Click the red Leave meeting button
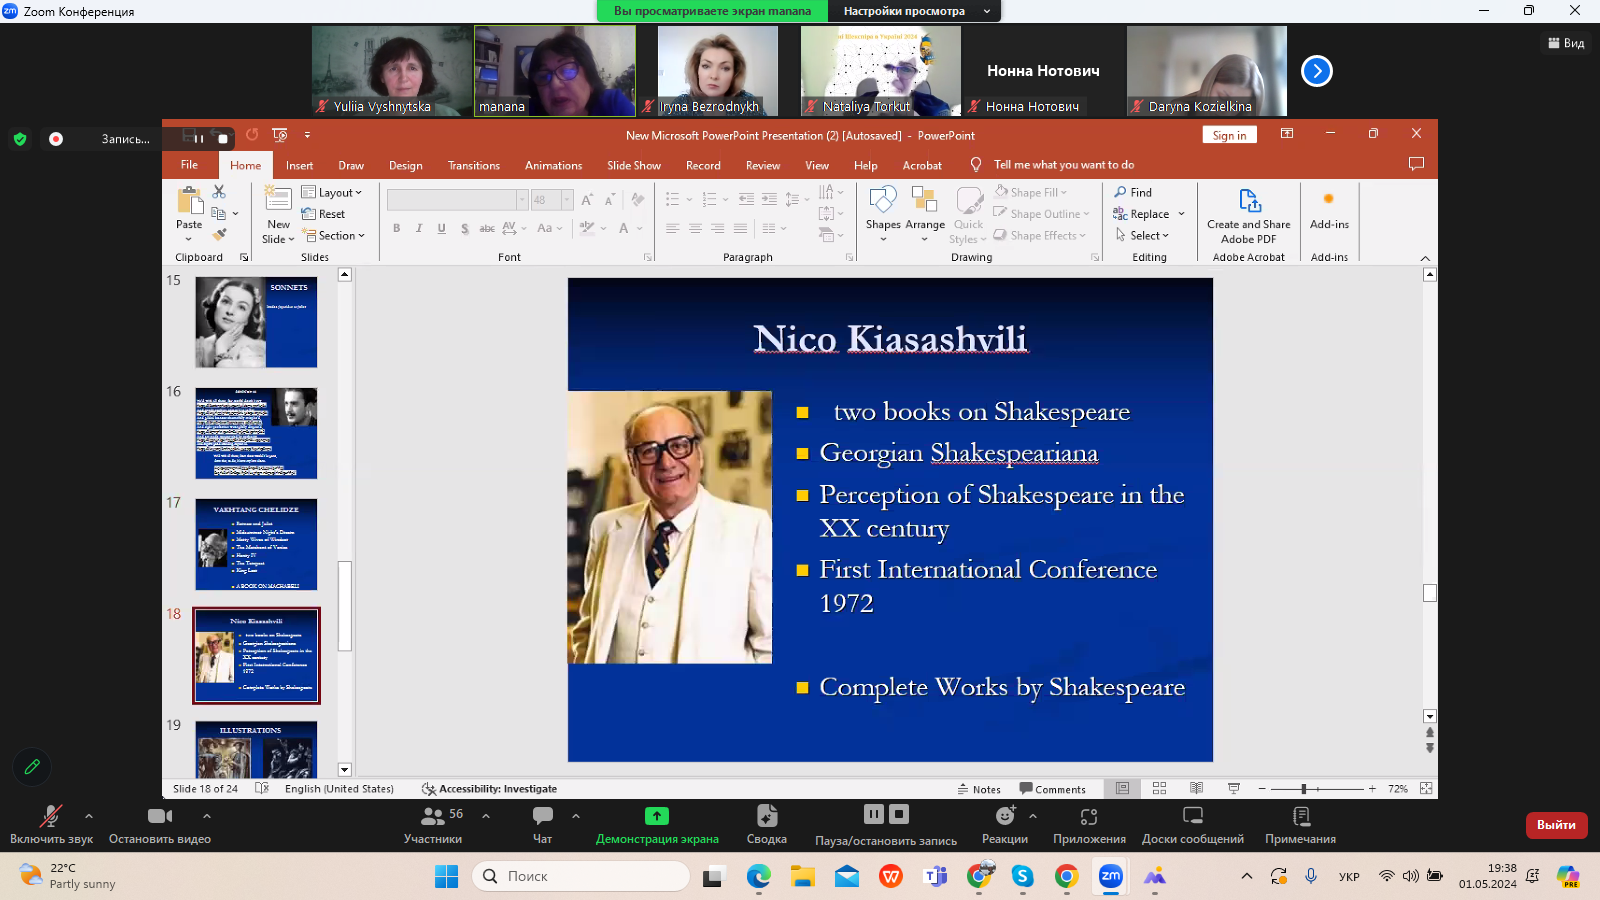The width and height of the screenshot is (1600, 900). tap(1555, 825)
